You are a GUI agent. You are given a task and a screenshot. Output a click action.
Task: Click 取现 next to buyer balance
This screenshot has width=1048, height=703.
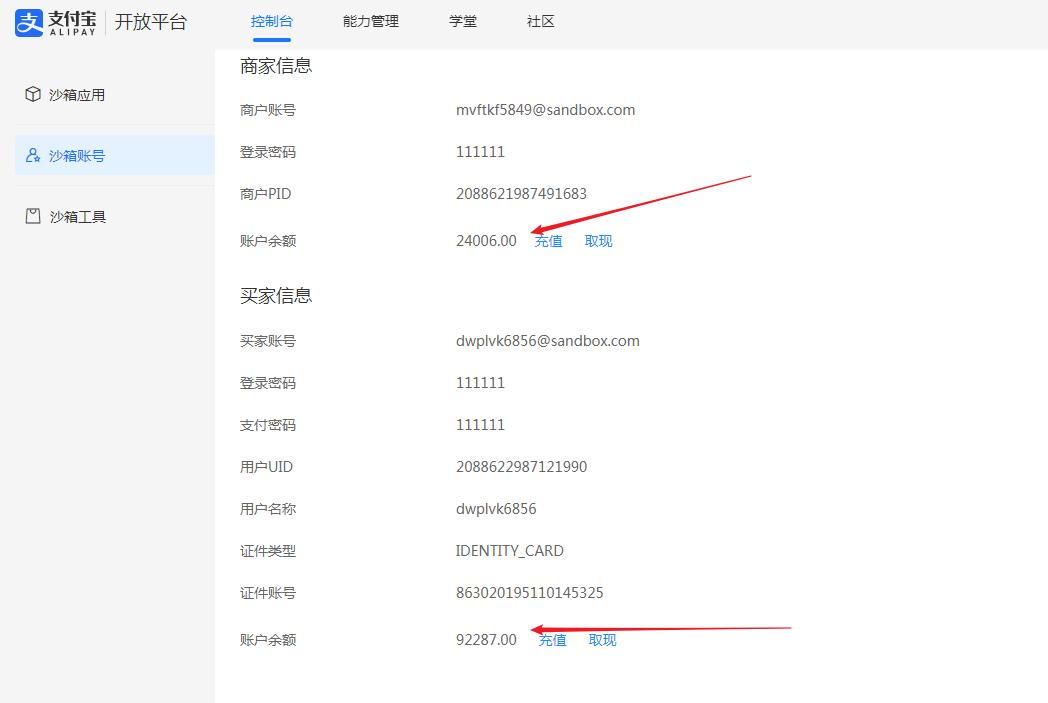(x=602, y=639)
